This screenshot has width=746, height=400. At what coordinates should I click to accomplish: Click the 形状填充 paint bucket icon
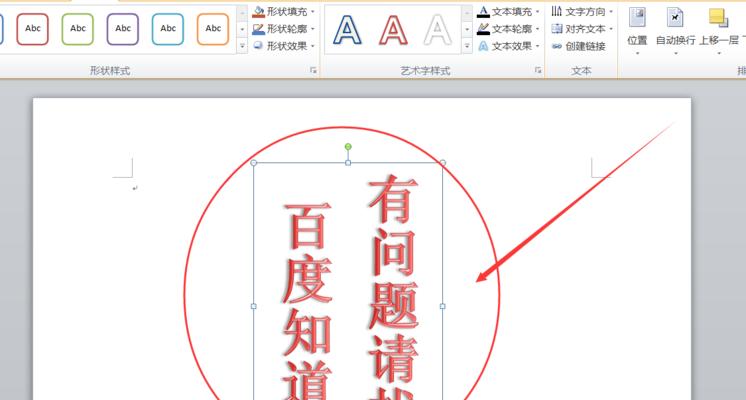point(258,11)
